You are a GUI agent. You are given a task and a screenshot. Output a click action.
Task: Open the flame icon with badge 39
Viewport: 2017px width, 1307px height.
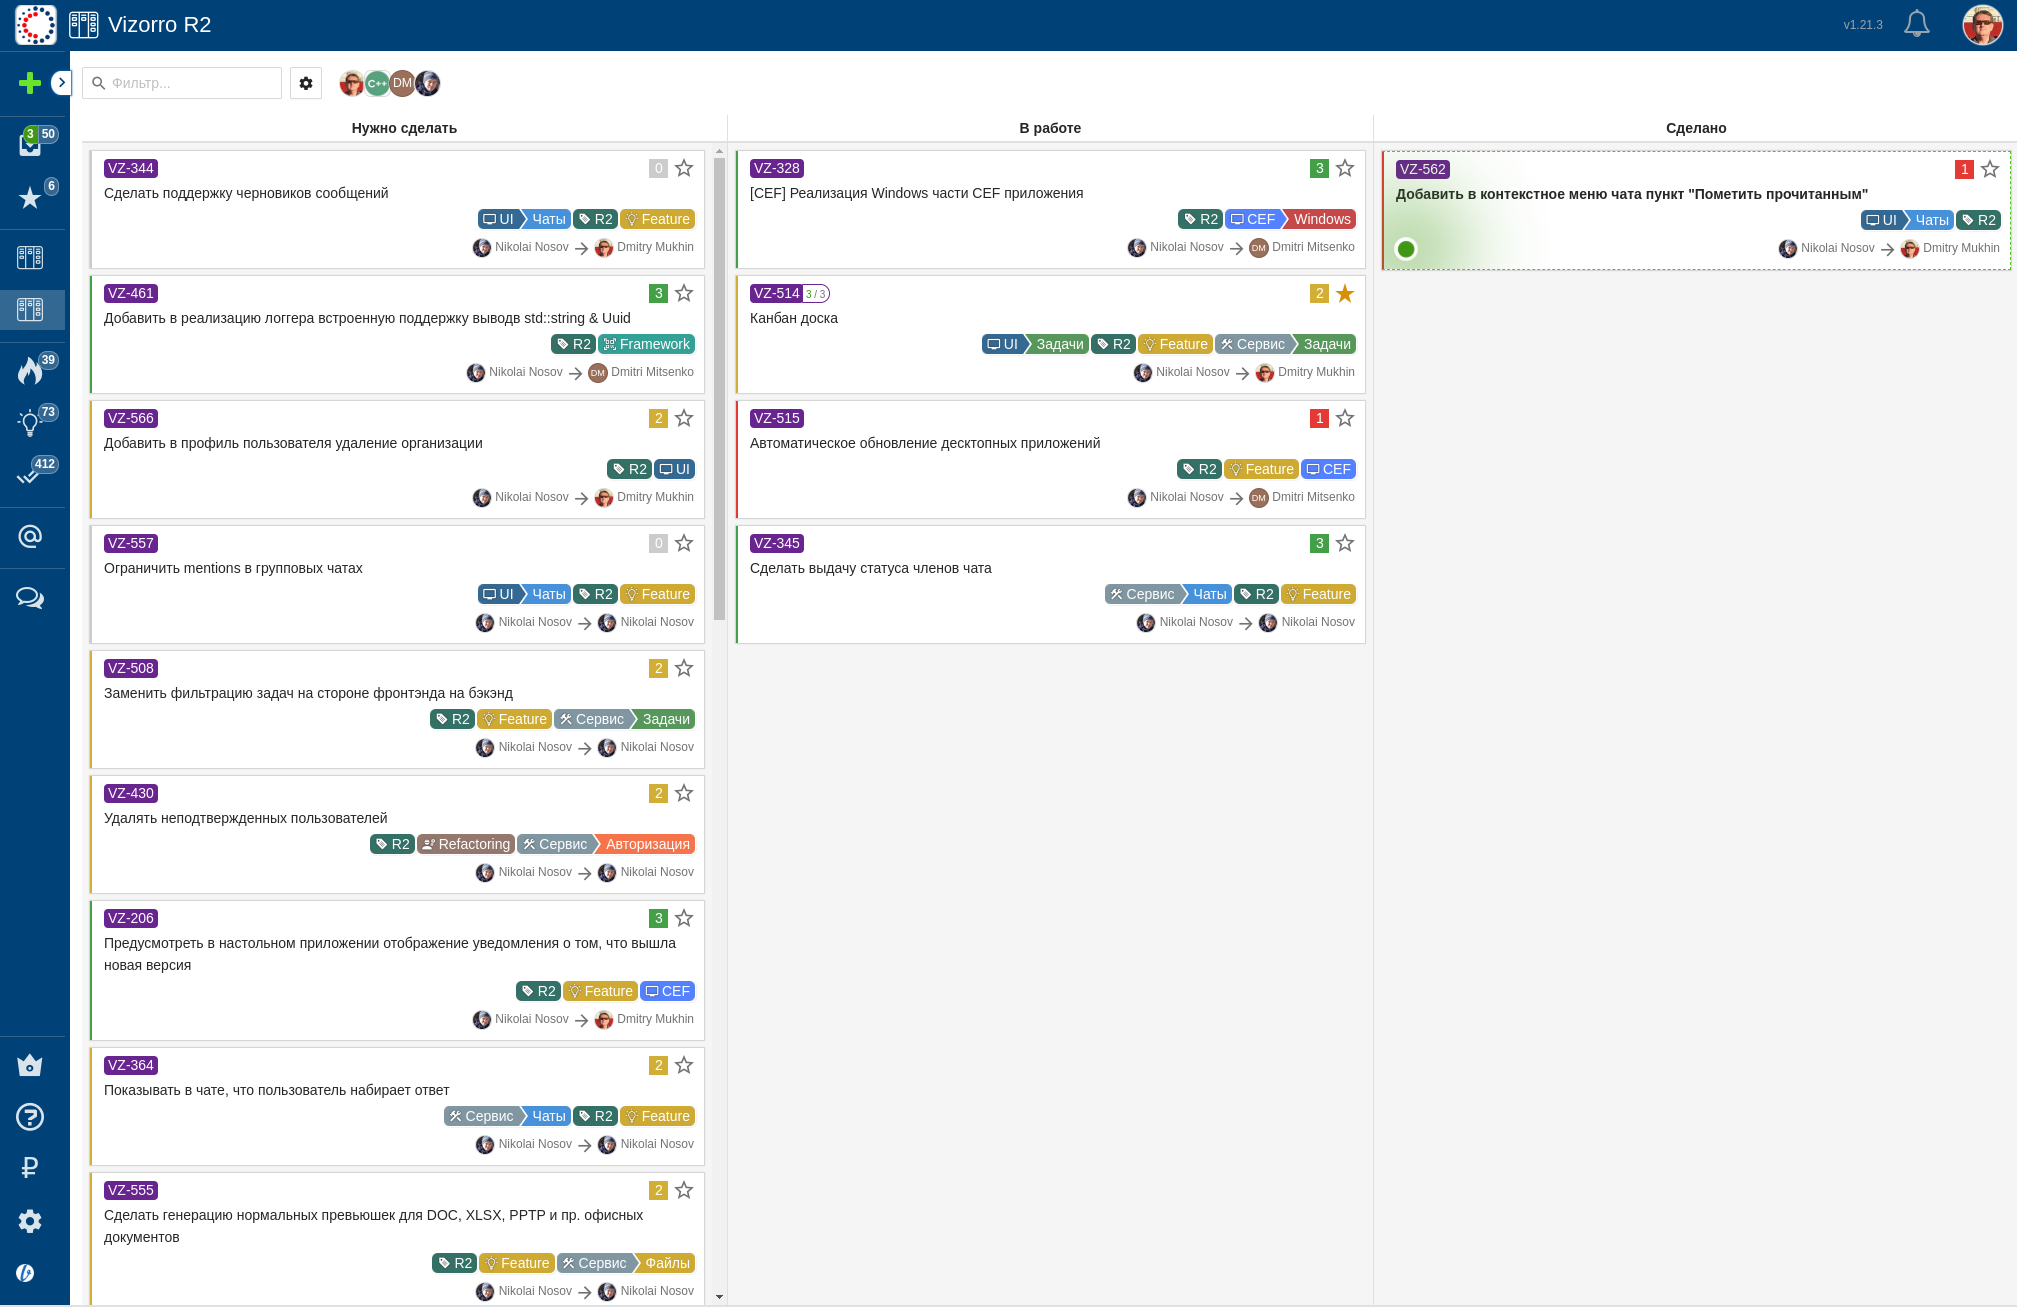pyautogui.click(x=30, y=371)
